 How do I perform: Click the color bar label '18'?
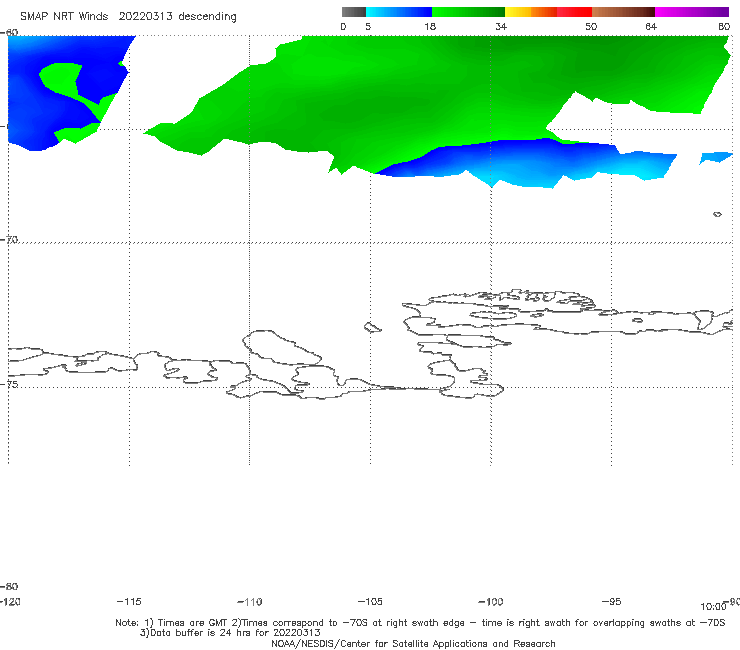(430, 26)
